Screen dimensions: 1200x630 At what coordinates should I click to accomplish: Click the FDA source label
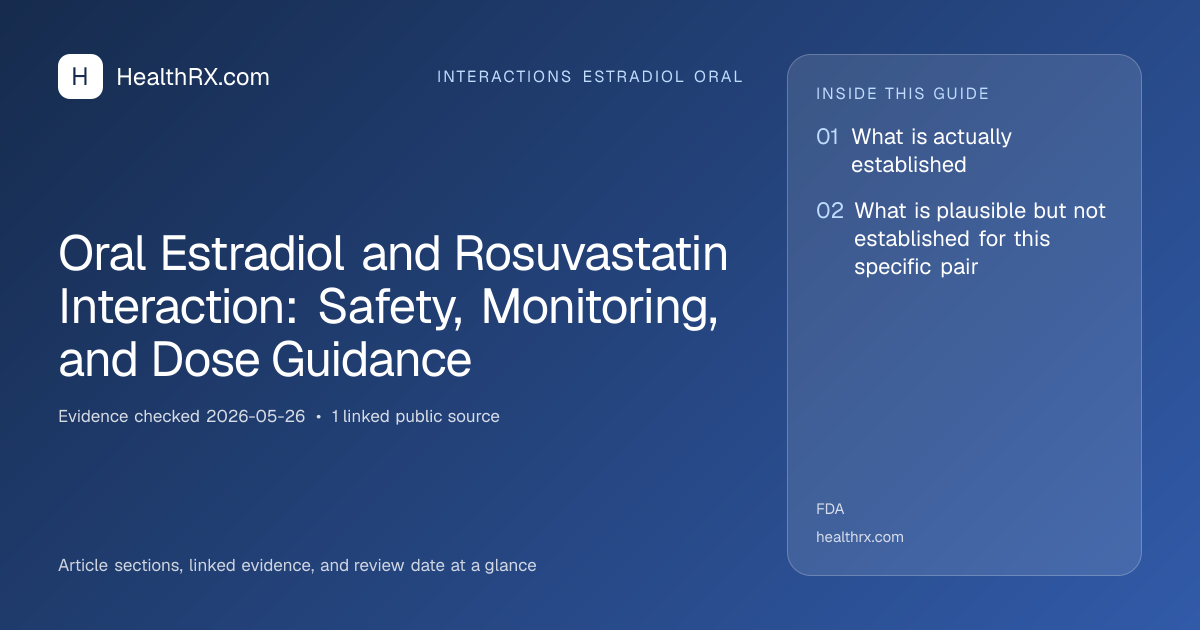[x=830, y=509]
